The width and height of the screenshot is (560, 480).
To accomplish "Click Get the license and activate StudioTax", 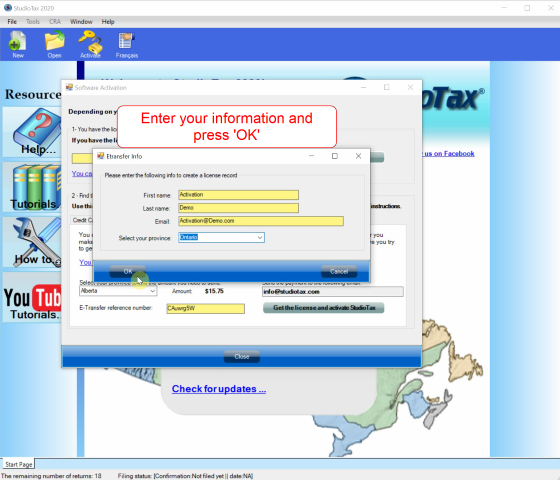I will [324, 308].
